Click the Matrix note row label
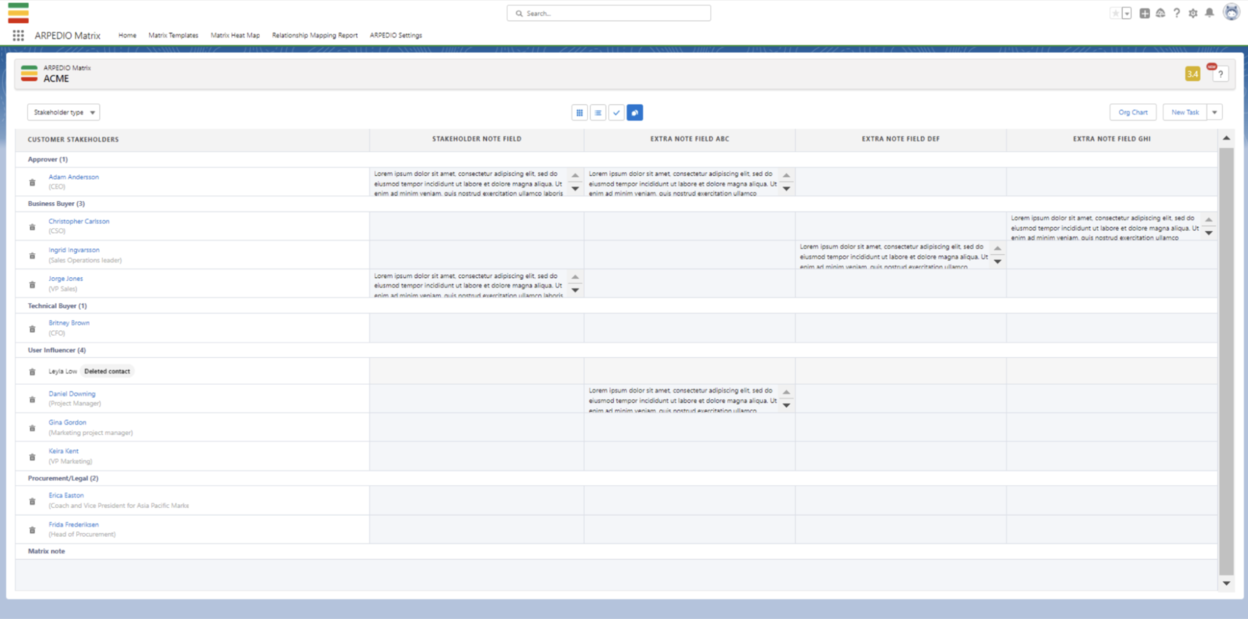The height and width of the screenshot is (619, 1248). click(x=46, y=551)
